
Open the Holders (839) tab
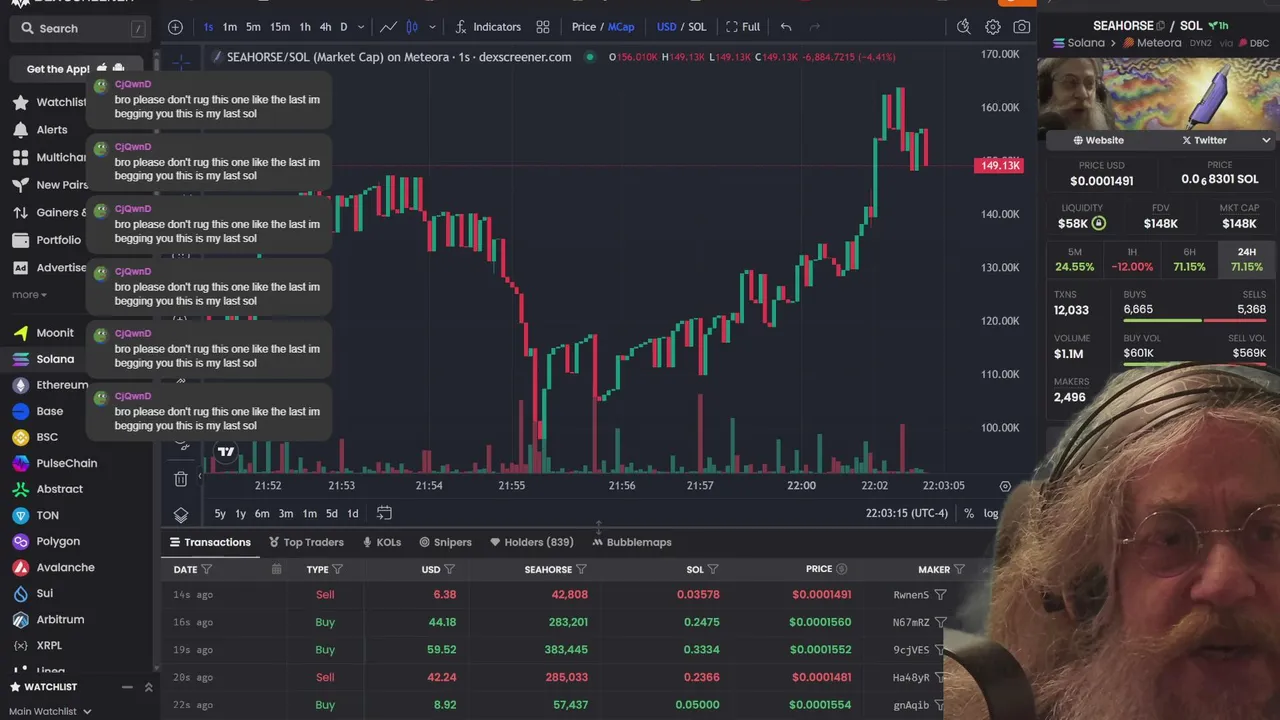(x=531, y=542)
